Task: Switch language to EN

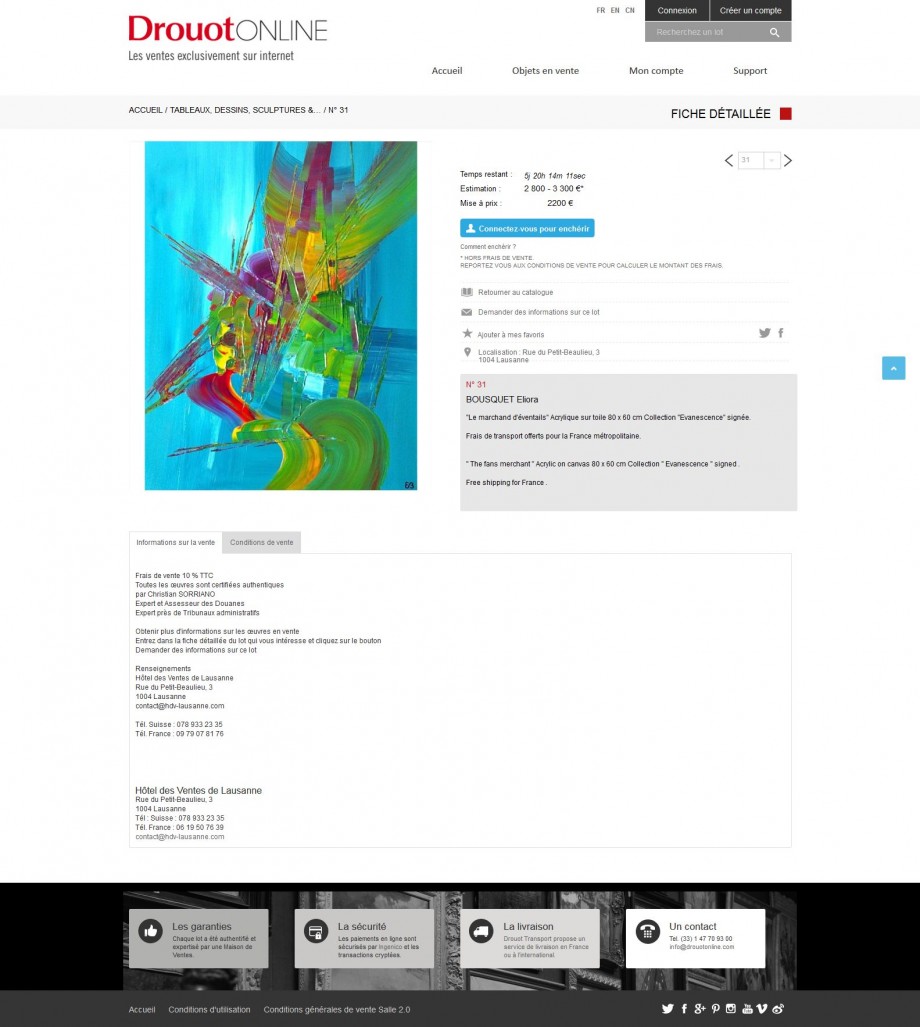Action: tap(615, 10)
